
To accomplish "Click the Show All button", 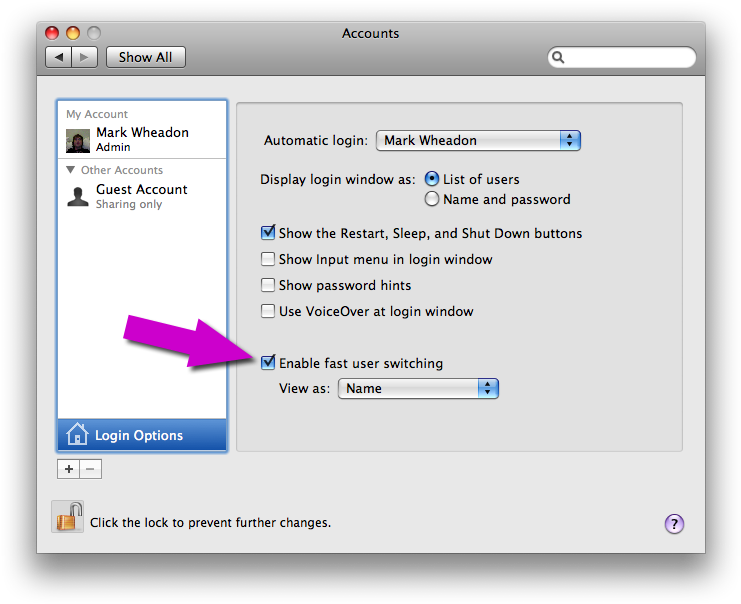I will [146, 57].
